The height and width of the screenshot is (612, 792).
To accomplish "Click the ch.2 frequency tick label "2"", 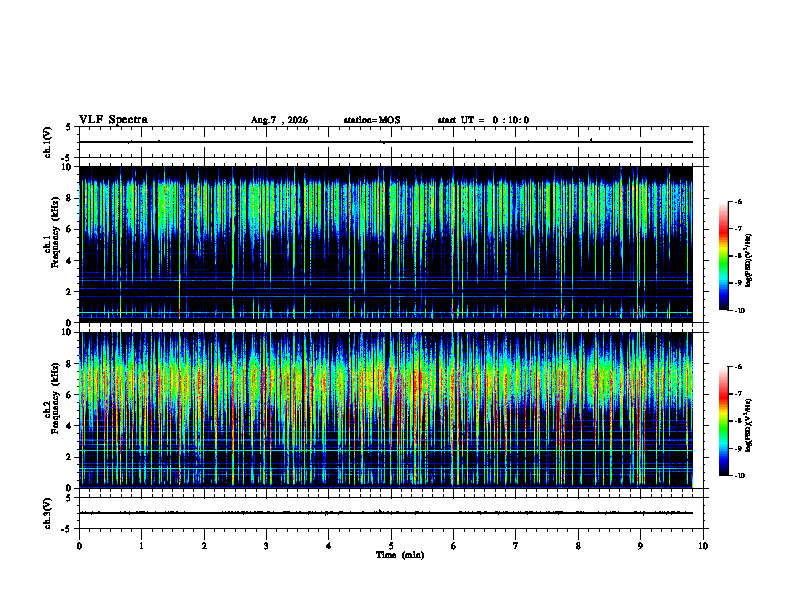I will pos(70,457).
